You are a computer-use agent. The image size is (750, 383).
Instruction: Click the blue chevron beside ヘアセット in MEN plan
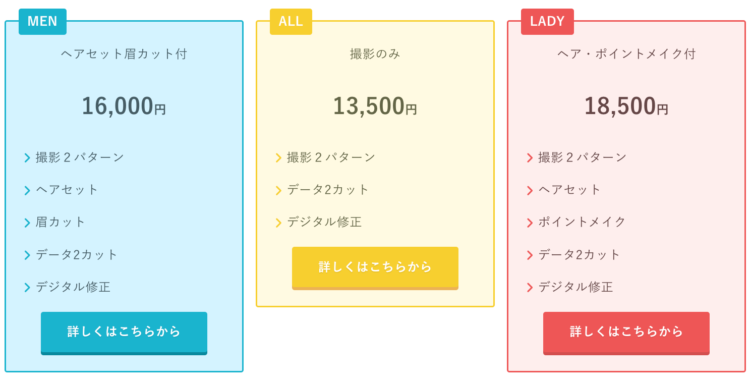click(x=27, y=190)
